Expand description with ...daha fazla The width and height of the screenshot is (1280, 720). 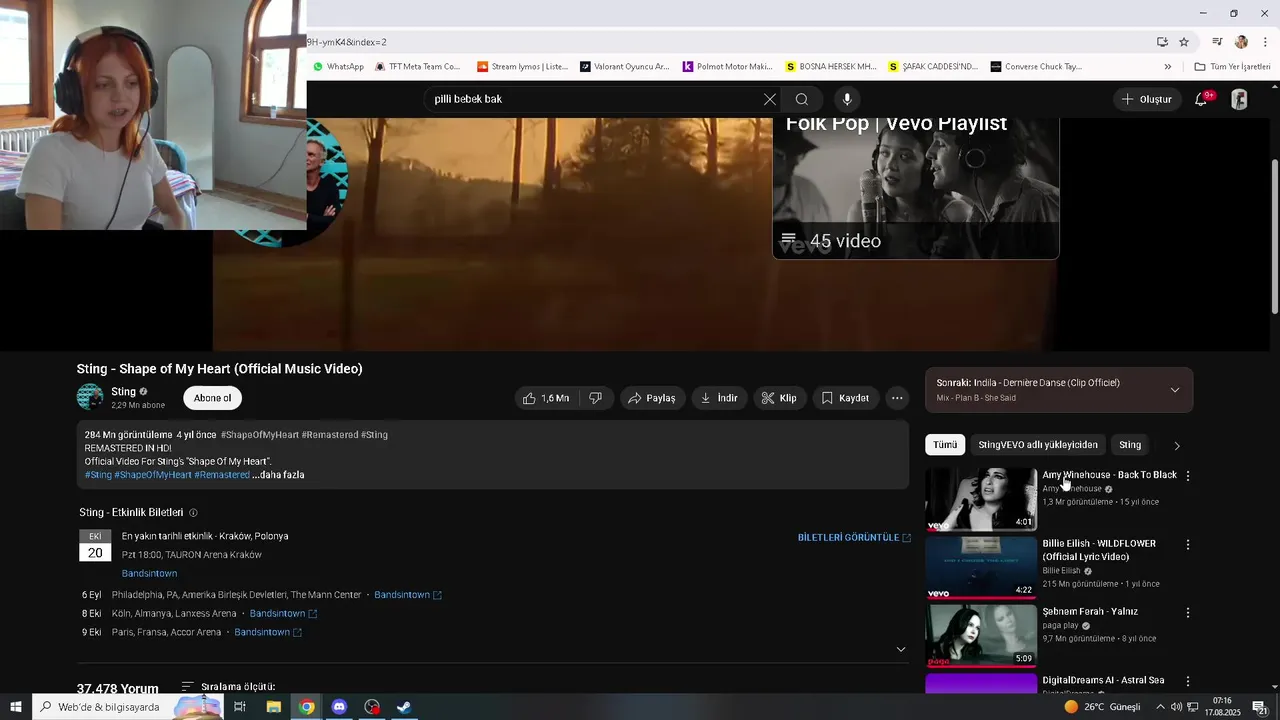278,475
